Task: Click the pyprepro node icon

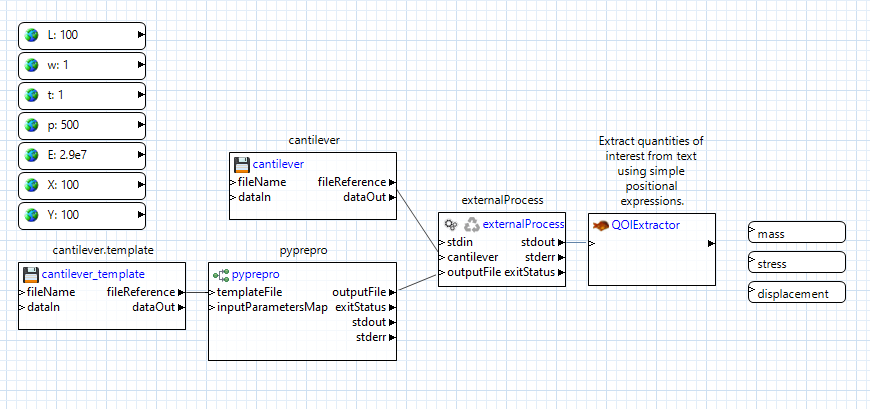Action: coord(221,274)
